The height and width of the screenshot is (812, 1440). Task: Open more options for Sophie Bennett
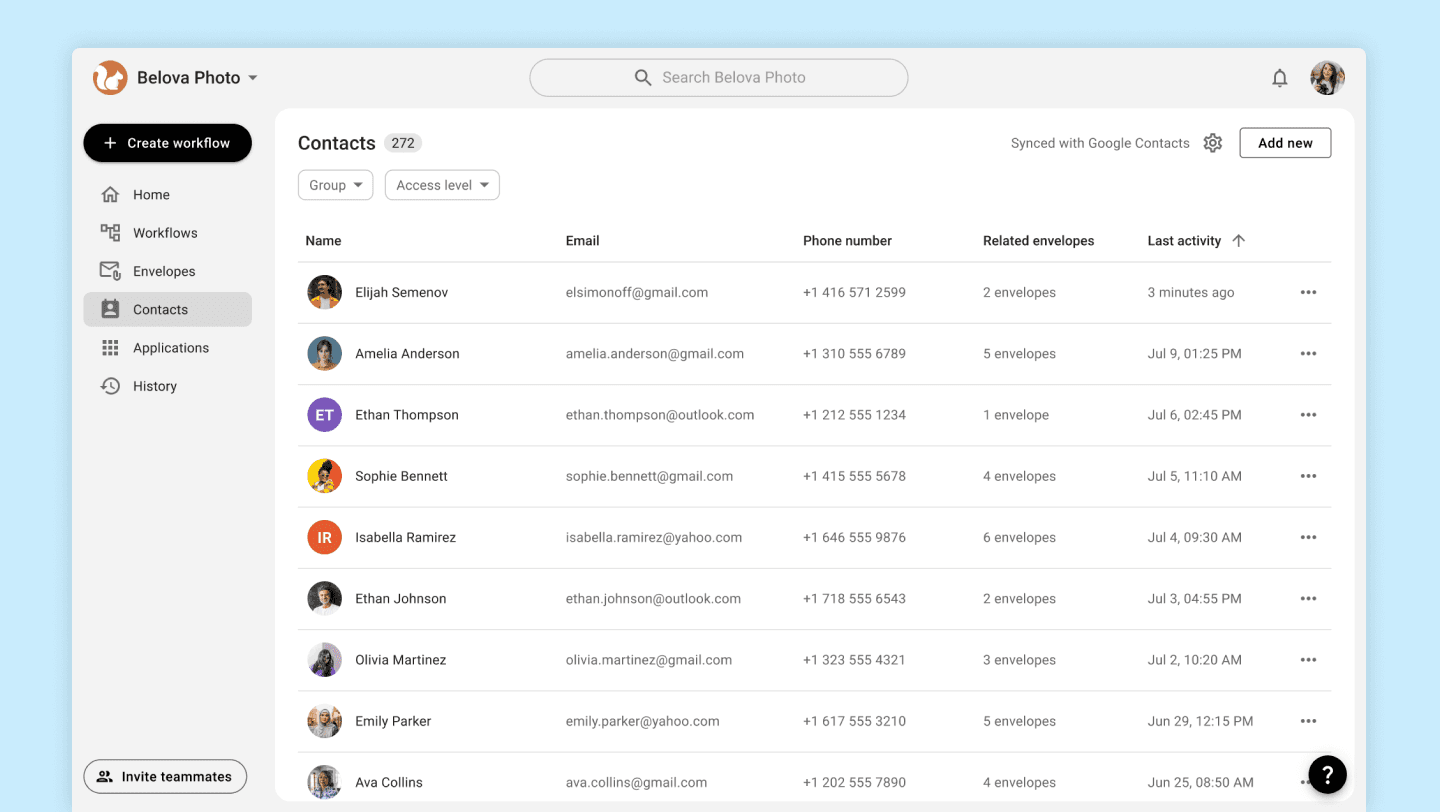click(1308, 476)
